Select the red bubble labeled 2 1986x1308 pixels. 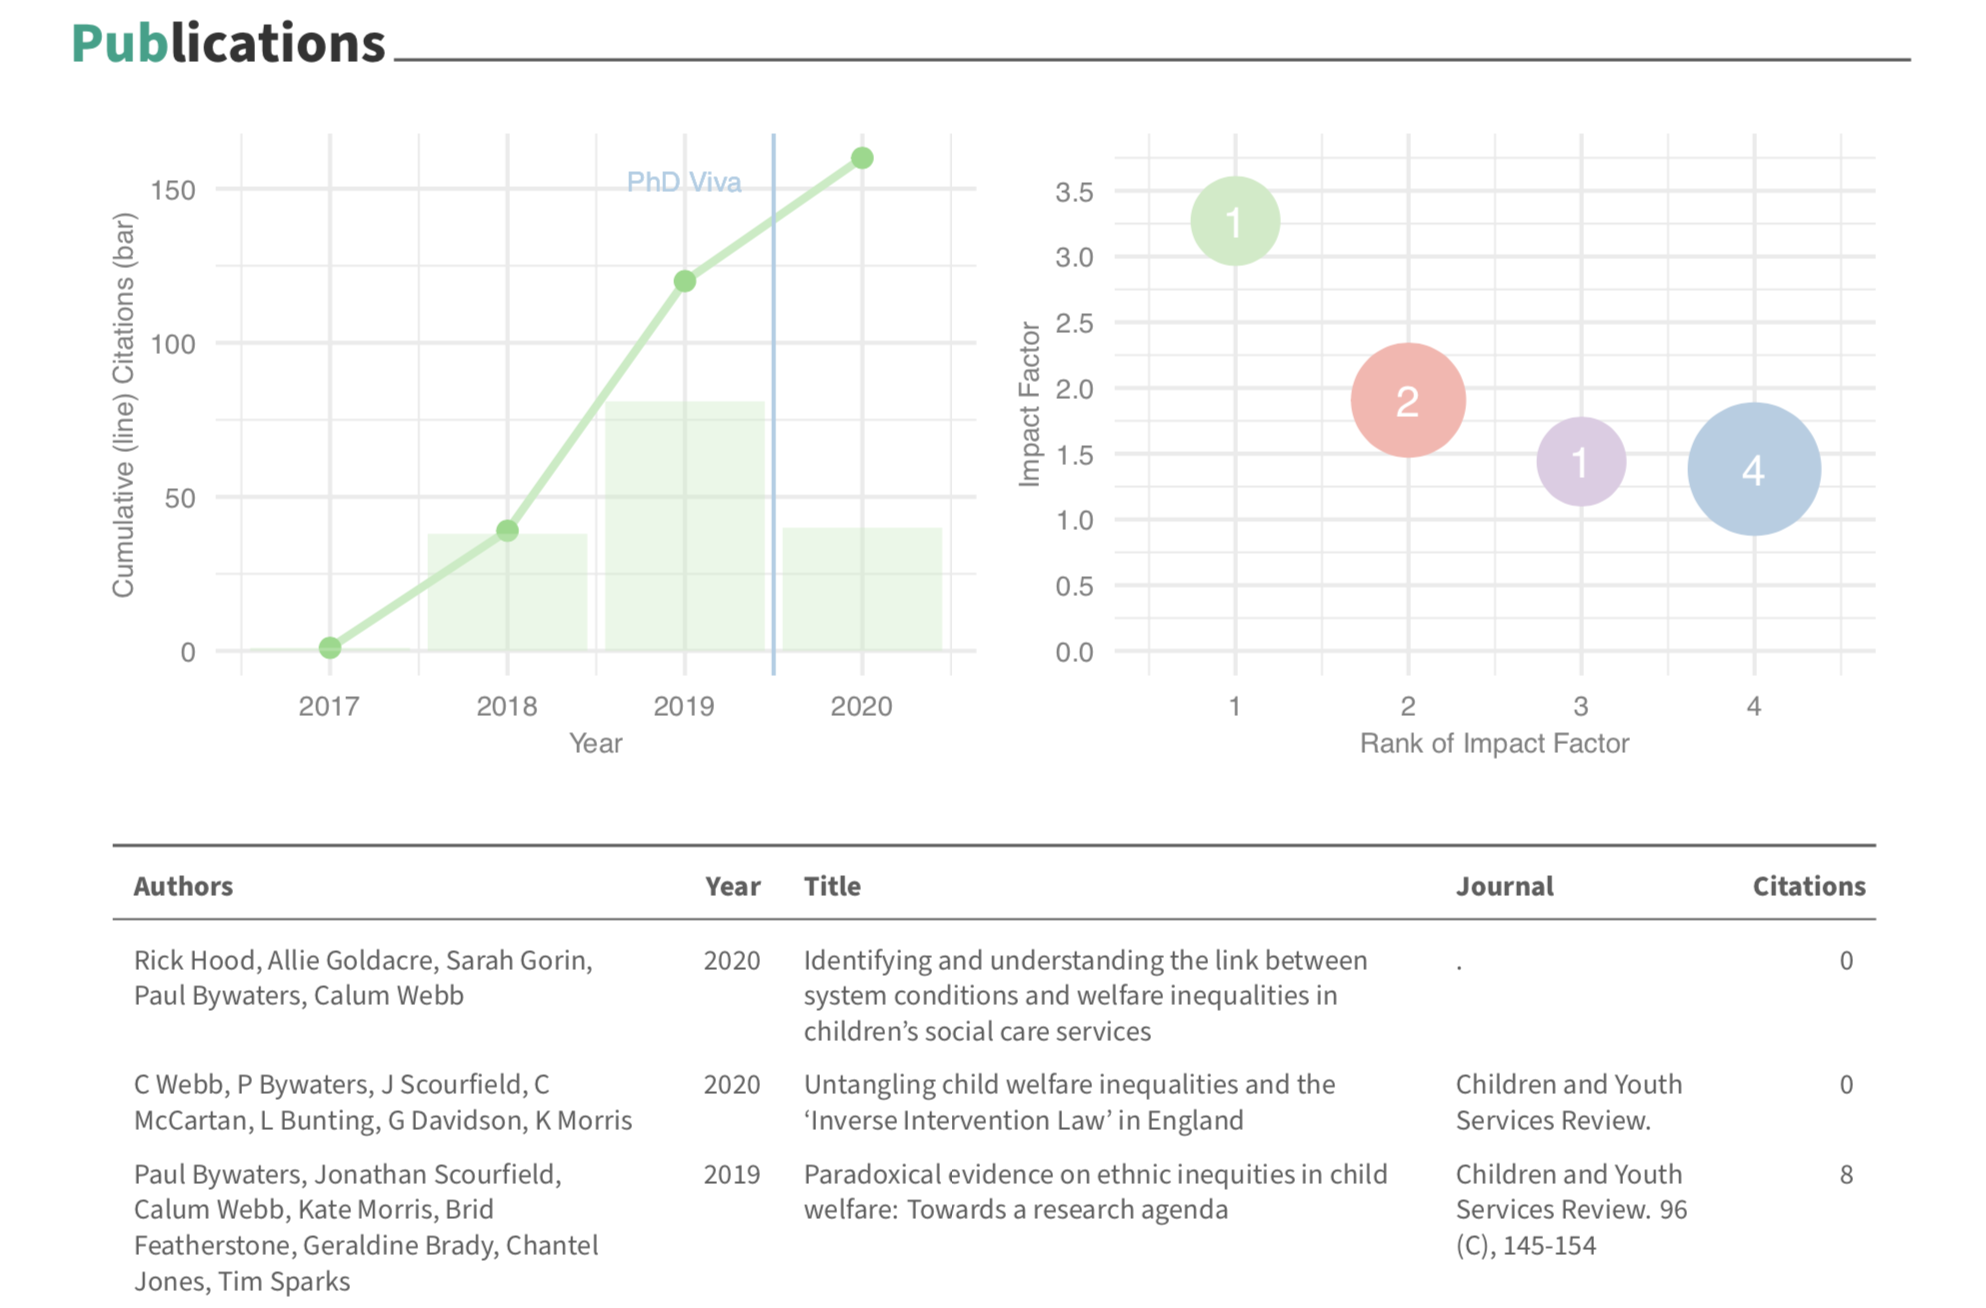pyautogui.click(x=1408, y=400)
